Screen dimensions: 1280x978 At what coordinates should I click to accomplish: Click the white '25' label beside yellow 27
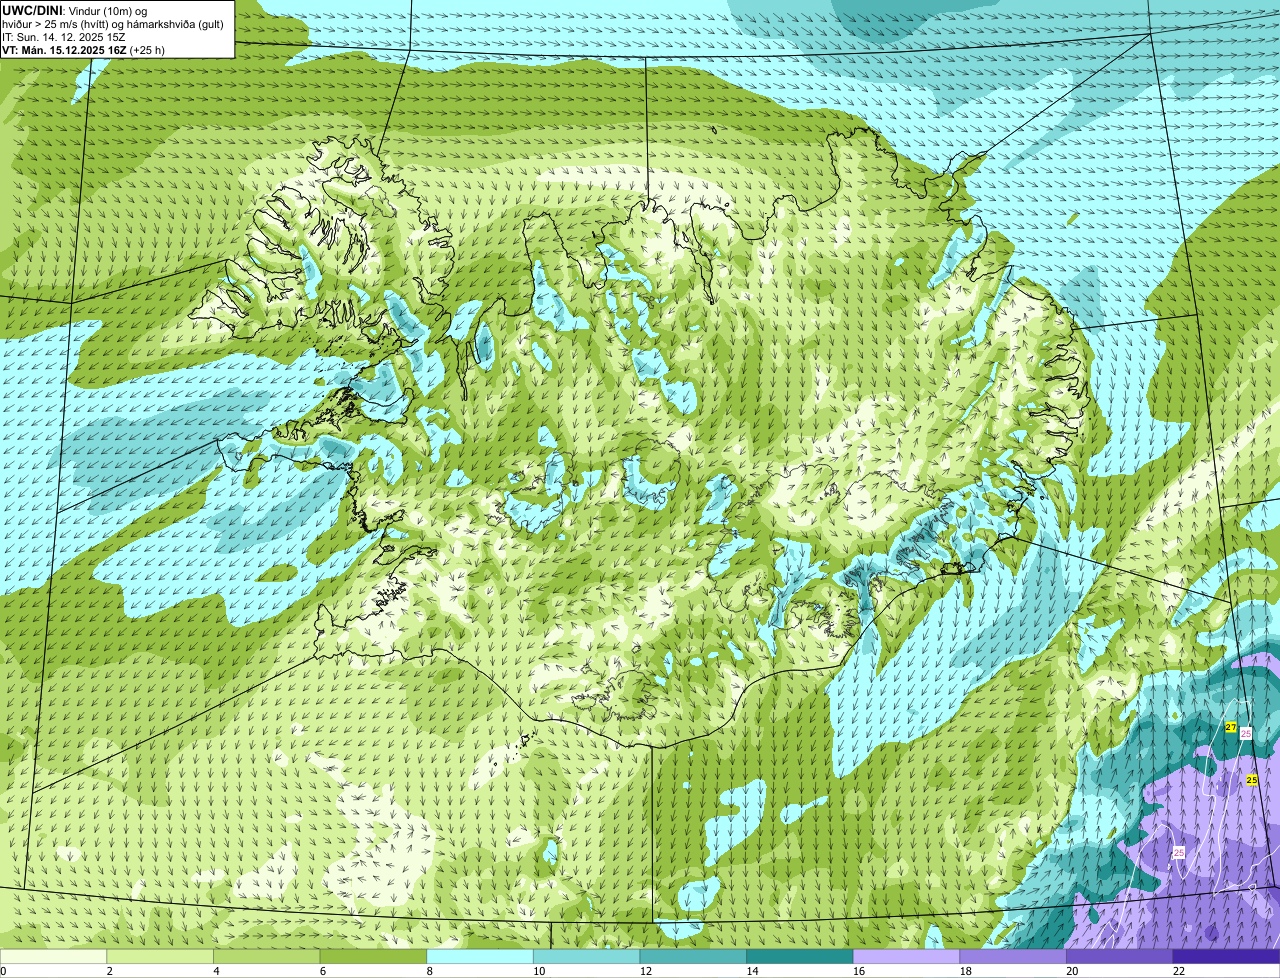coord(1246,734)
